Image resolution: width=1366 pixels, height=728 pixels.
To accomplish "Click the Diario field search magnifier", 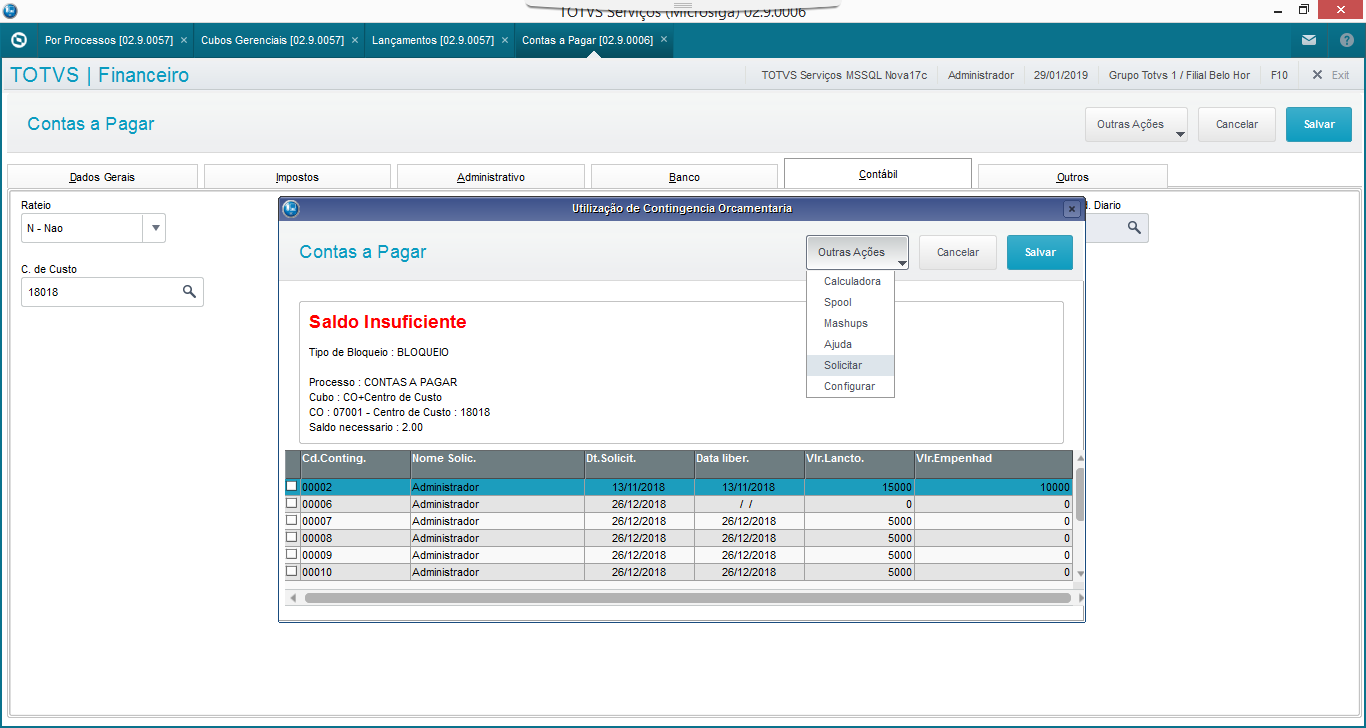I will point(1134,228).
